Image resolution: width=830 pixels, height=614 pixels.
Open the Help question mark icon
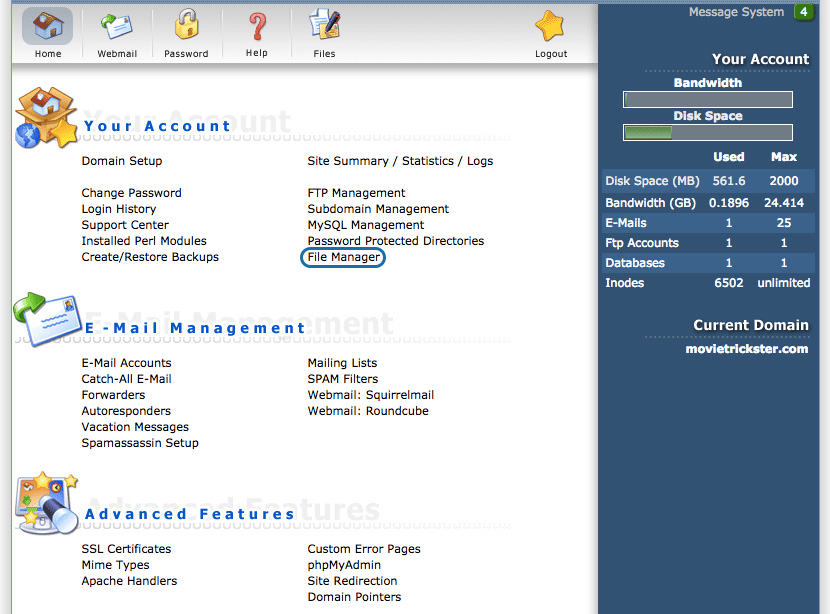click(257, 26)
